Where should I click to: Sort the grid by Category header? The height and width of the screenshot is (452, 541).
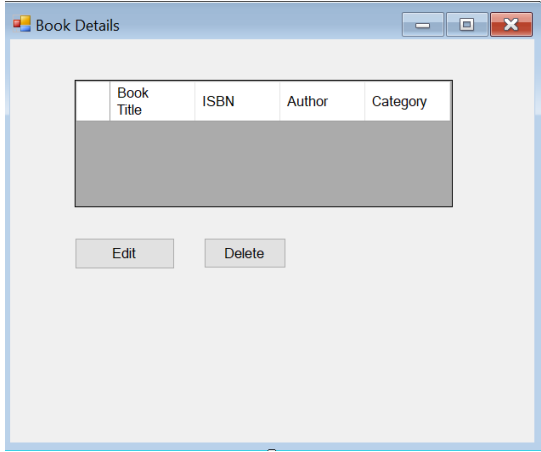click(x=407, y=101)
